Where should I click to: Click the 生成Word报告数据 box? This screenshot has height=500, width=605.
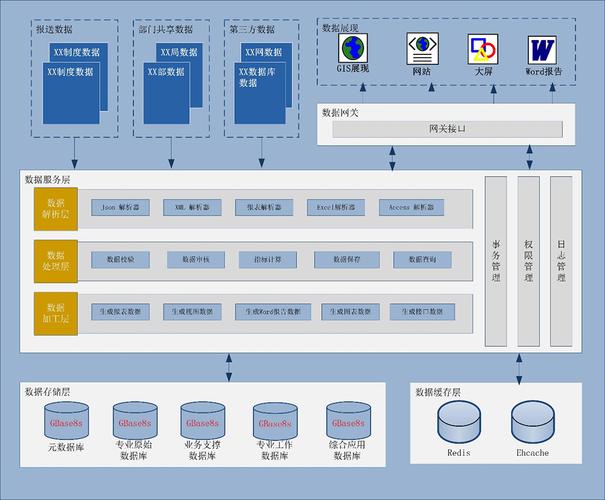point(273,312)
